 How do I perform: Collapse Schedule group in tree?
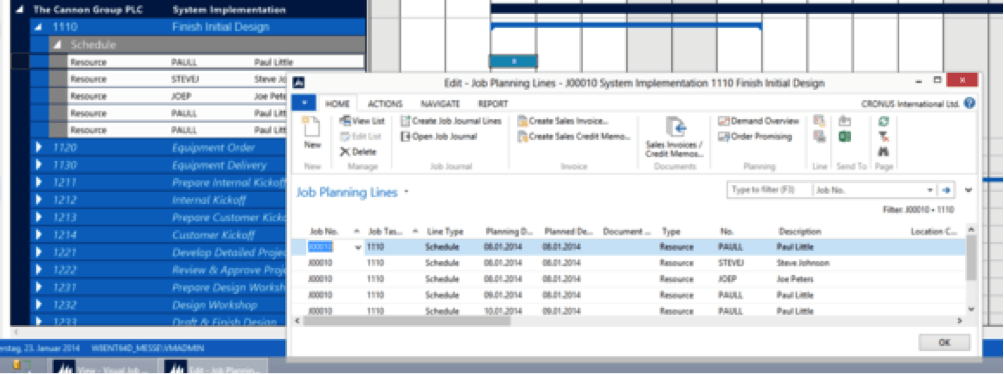click(58, 45)
